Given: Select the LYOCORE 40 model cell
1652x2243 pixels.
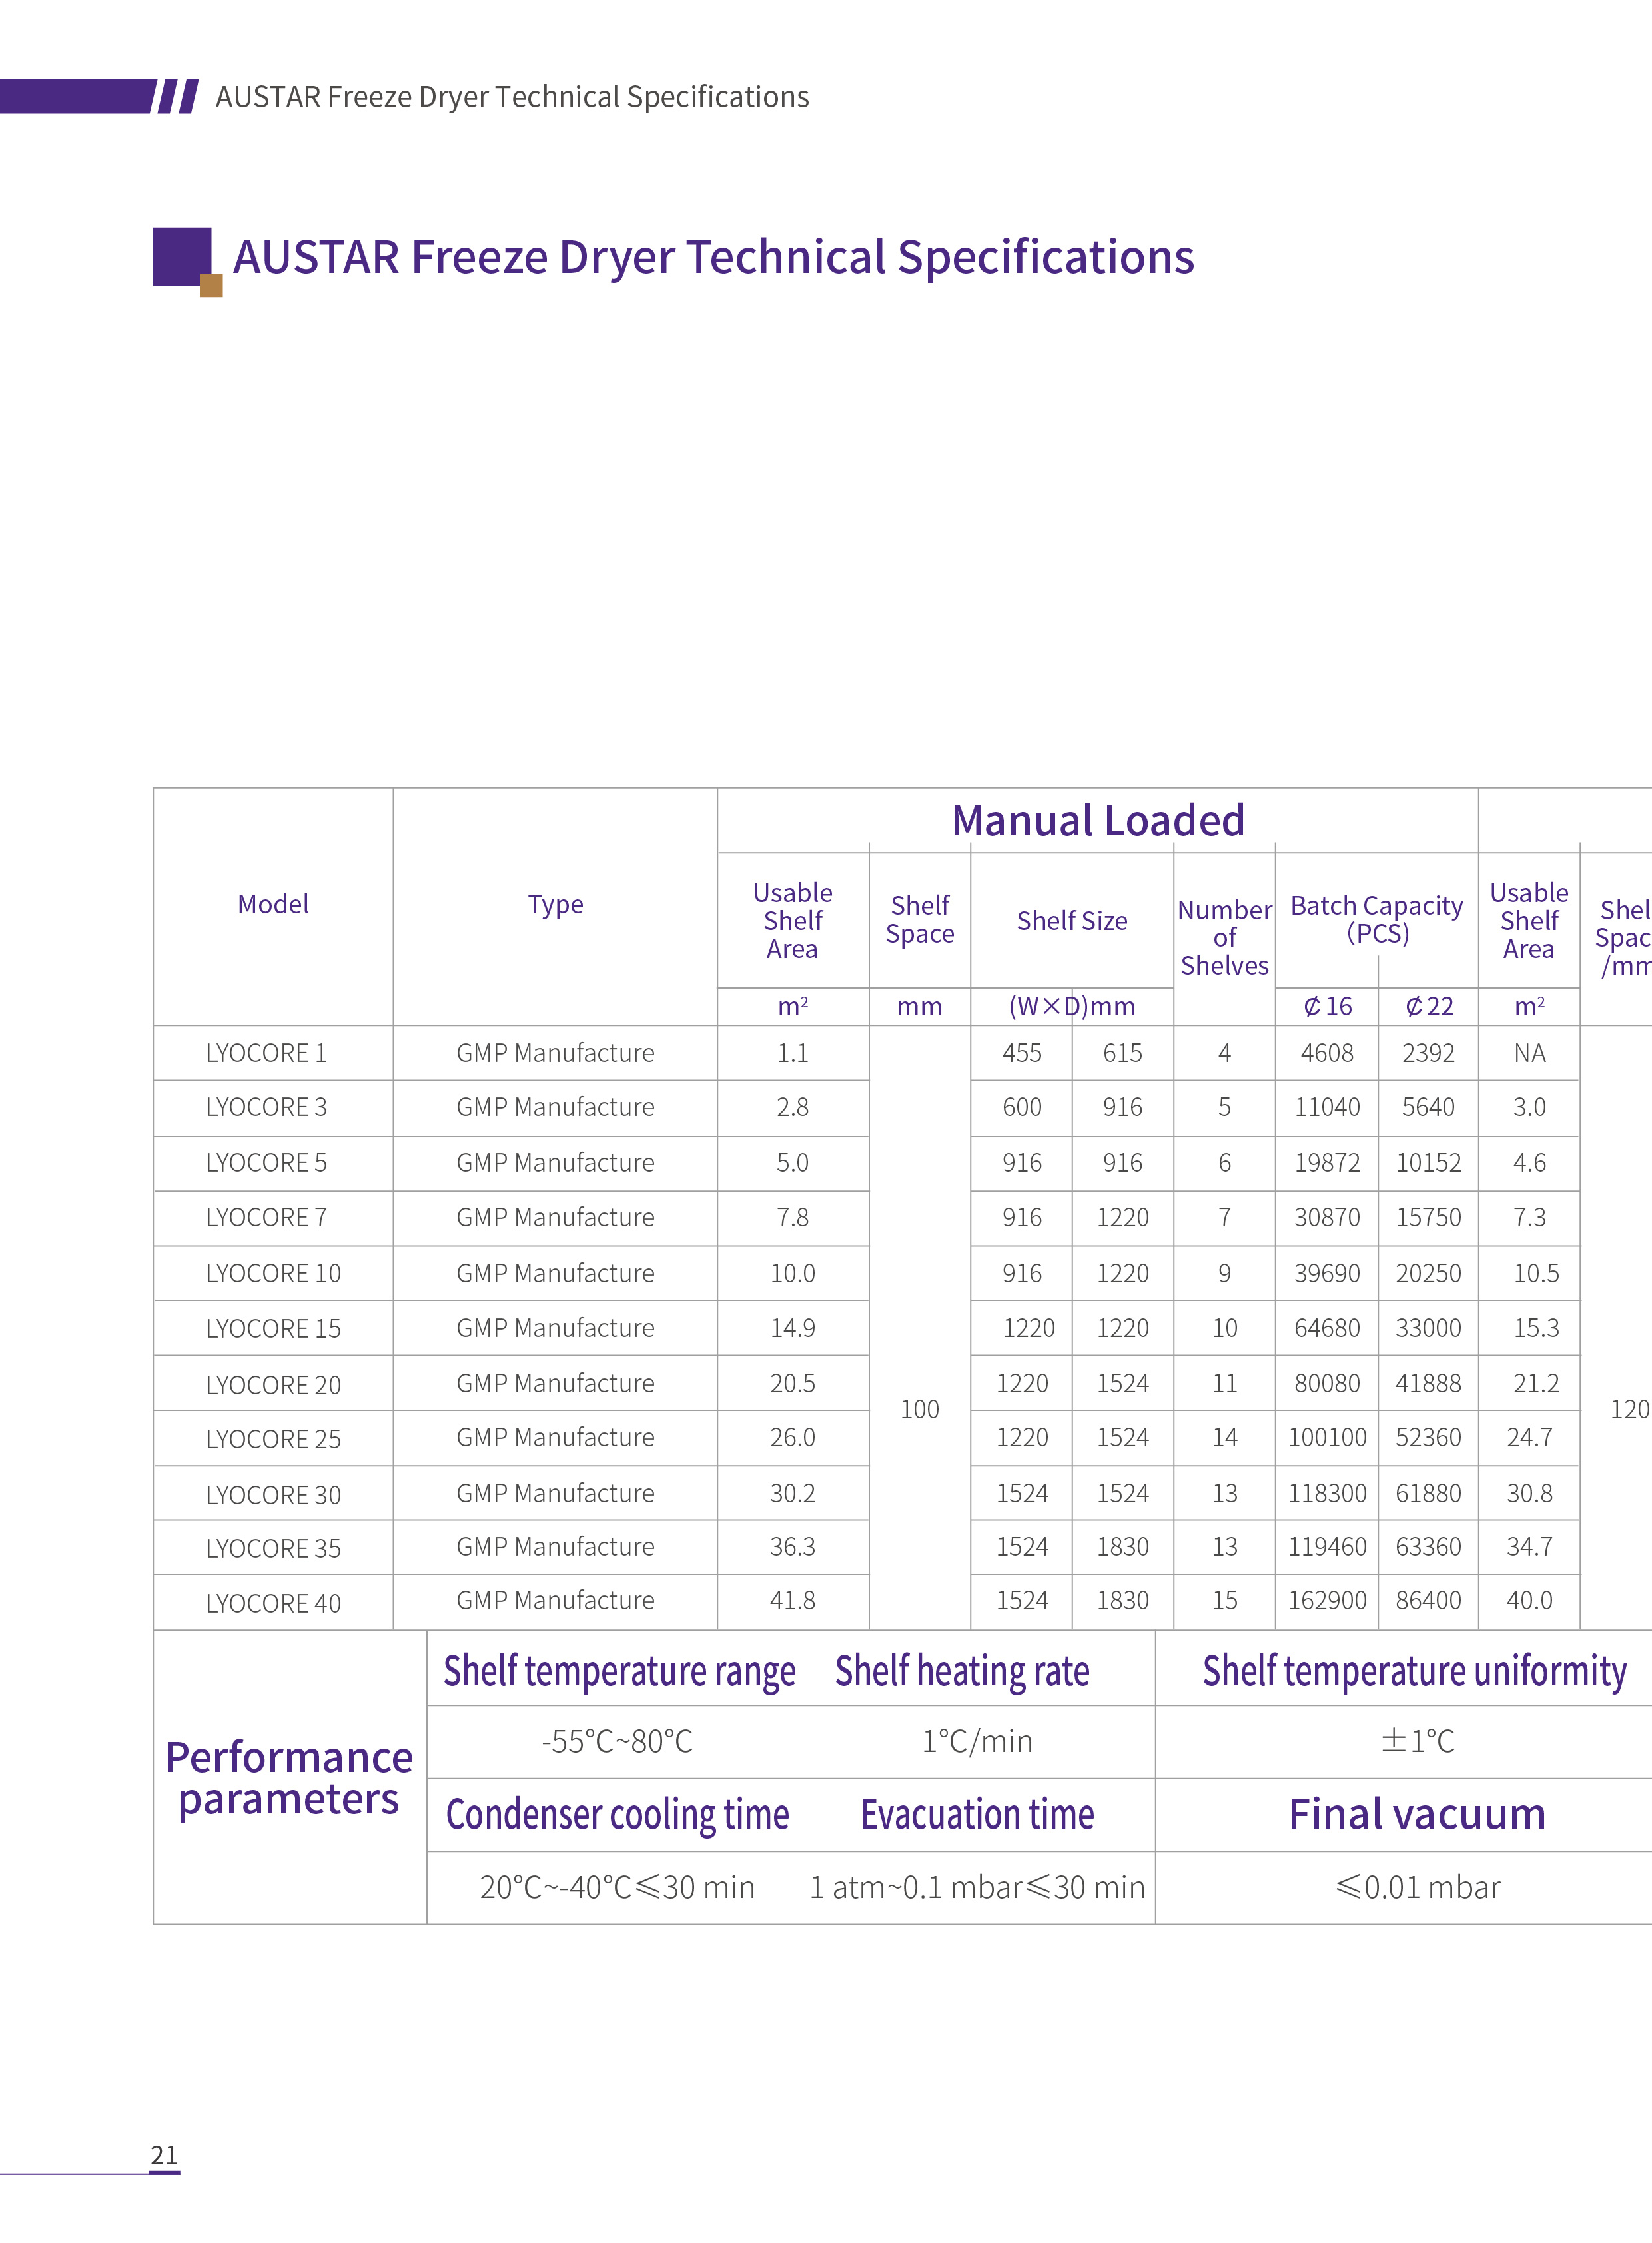Looking at the screenshot, I should (x=273, y=1604).
